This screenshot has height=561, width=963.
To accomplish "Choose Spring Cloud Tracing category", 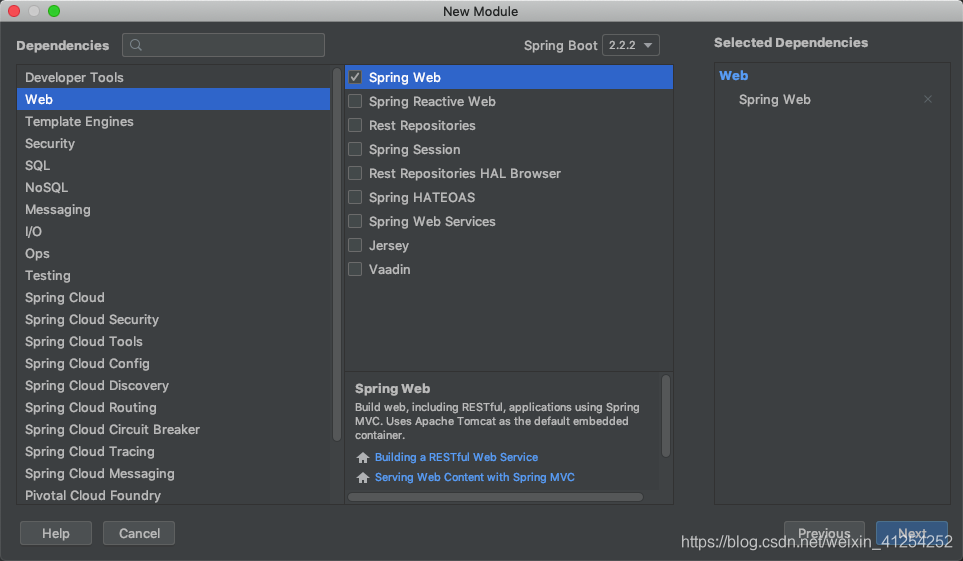I will [174, 452].
